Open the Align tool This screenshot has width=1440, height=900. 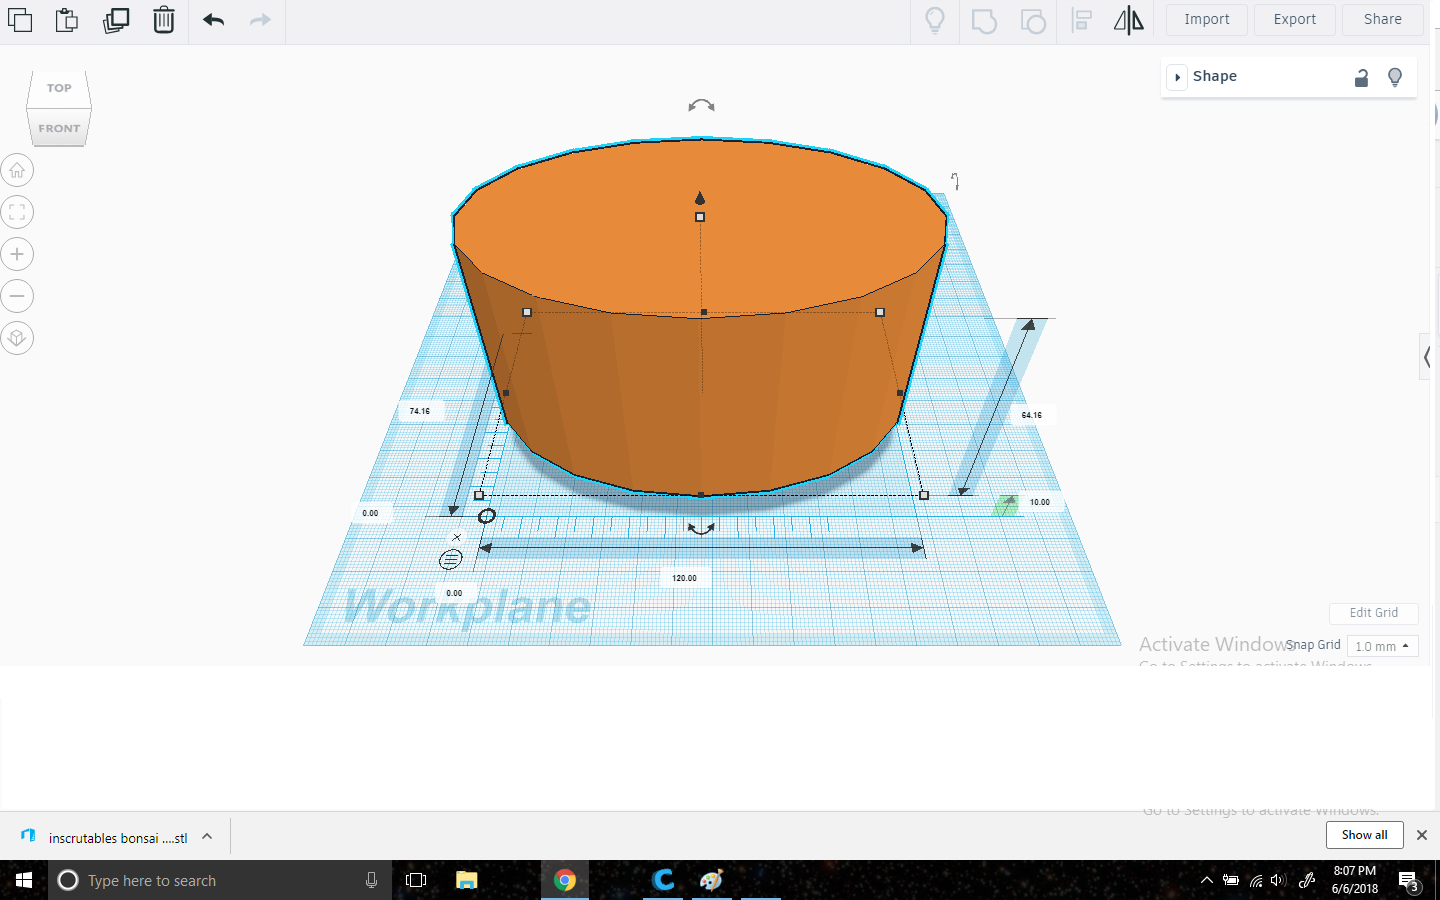(x=1081, y=20)
